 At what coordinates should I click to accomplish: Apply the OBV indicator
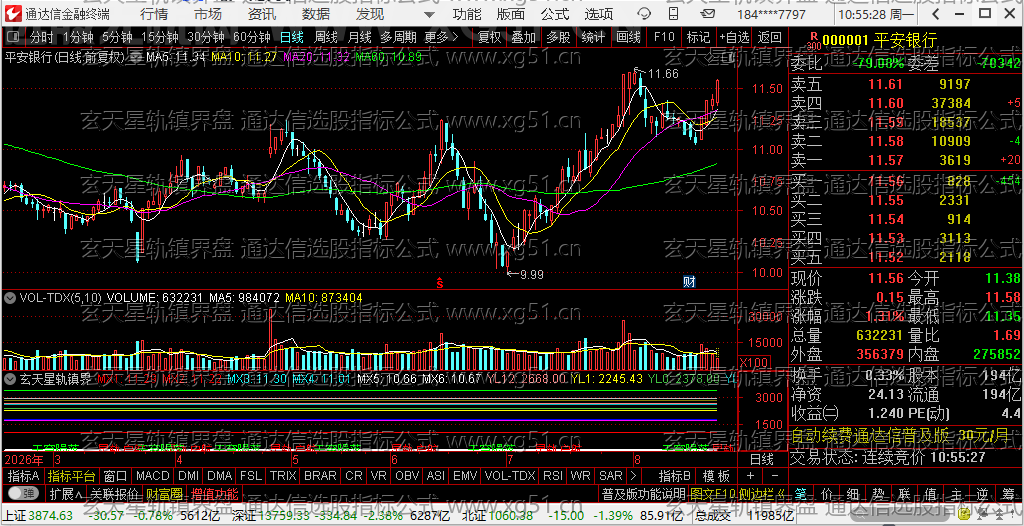407,475
